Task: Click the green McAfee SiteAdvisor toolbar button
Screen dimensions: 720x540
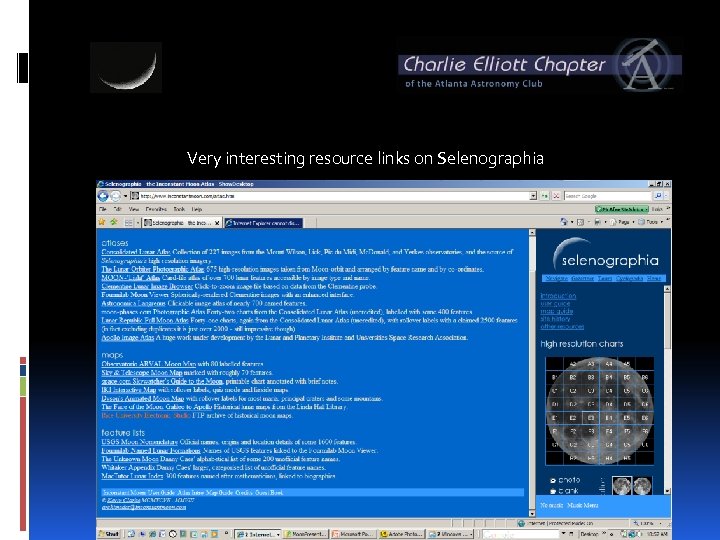Action: 622,209
